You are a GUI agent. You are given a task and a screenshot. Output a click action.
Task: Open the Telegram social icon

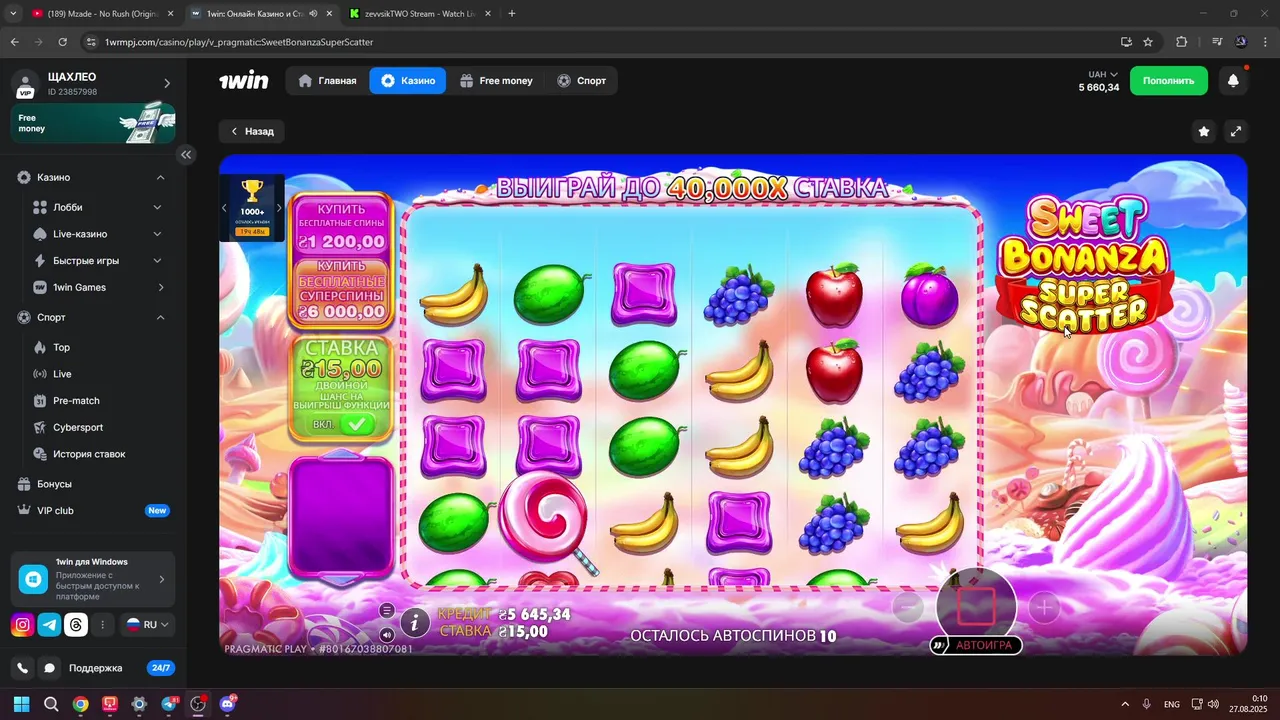coord(49,625)
